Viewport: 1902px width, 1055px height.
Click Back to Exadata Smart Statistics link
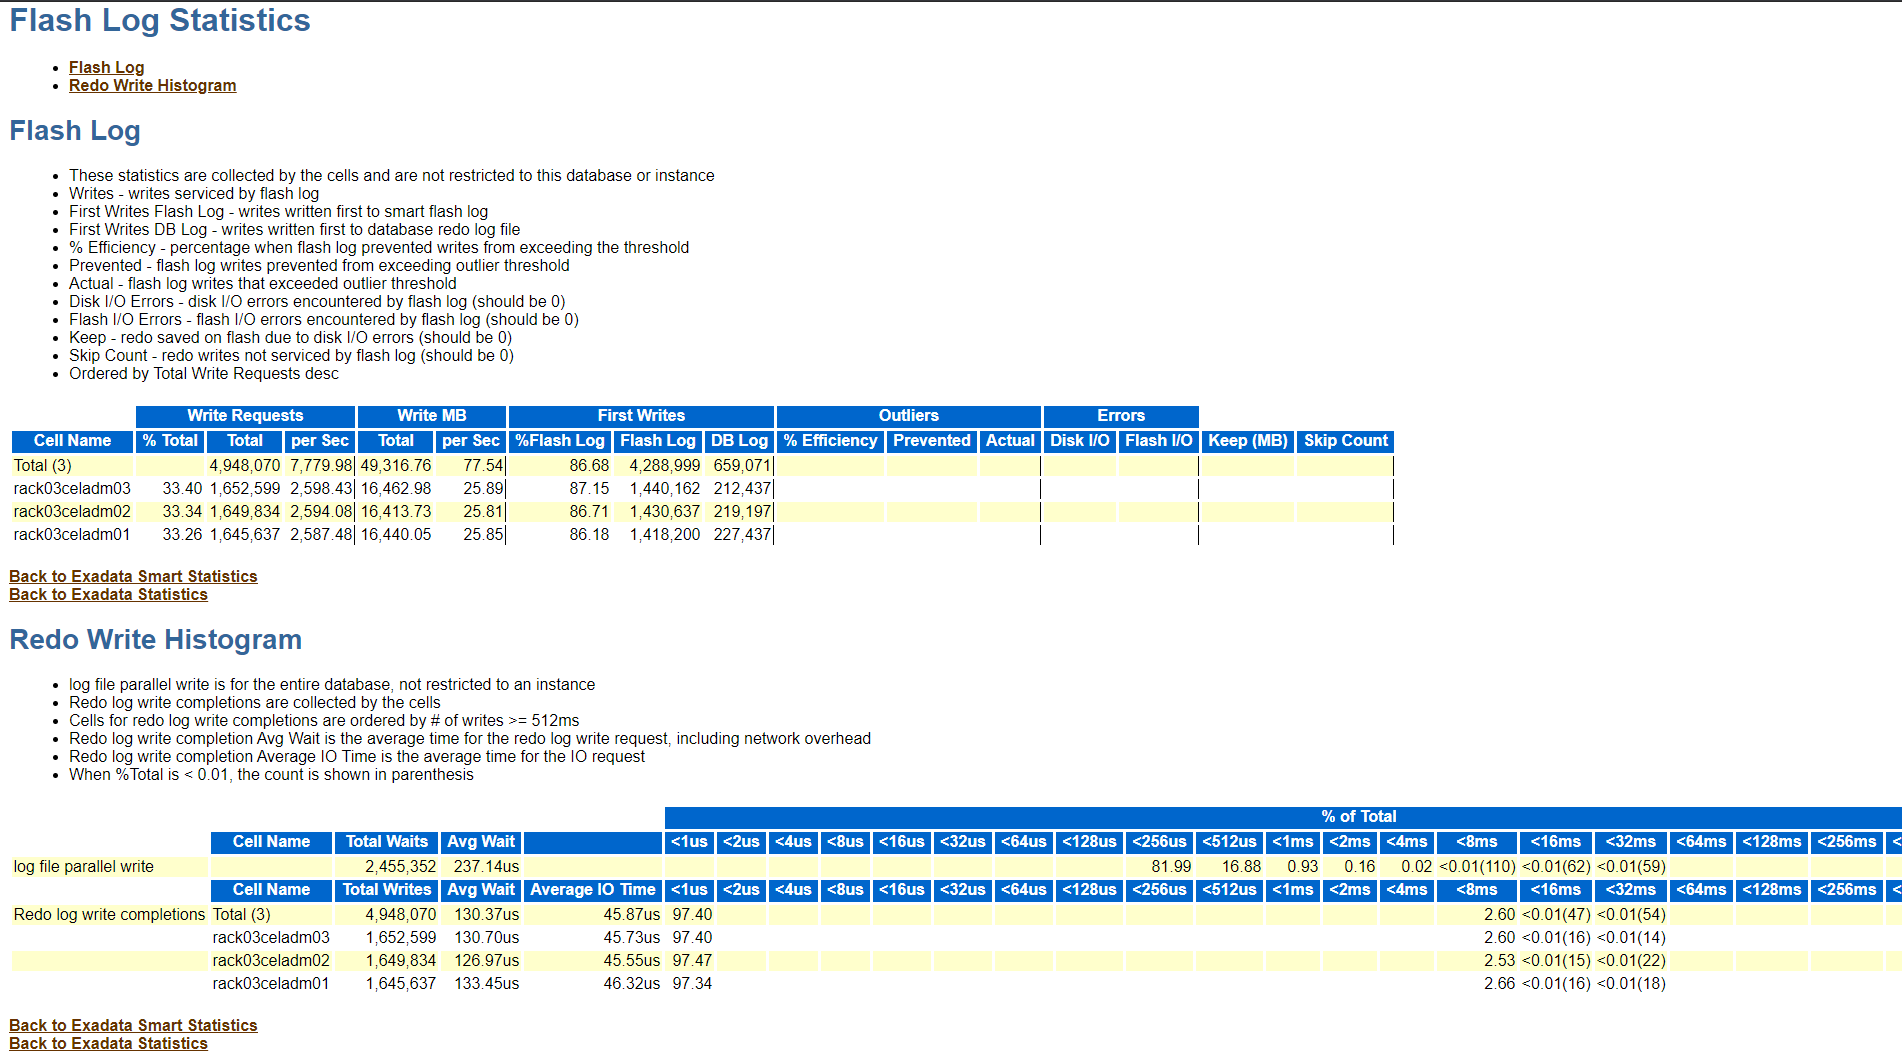tap(133, 576)
